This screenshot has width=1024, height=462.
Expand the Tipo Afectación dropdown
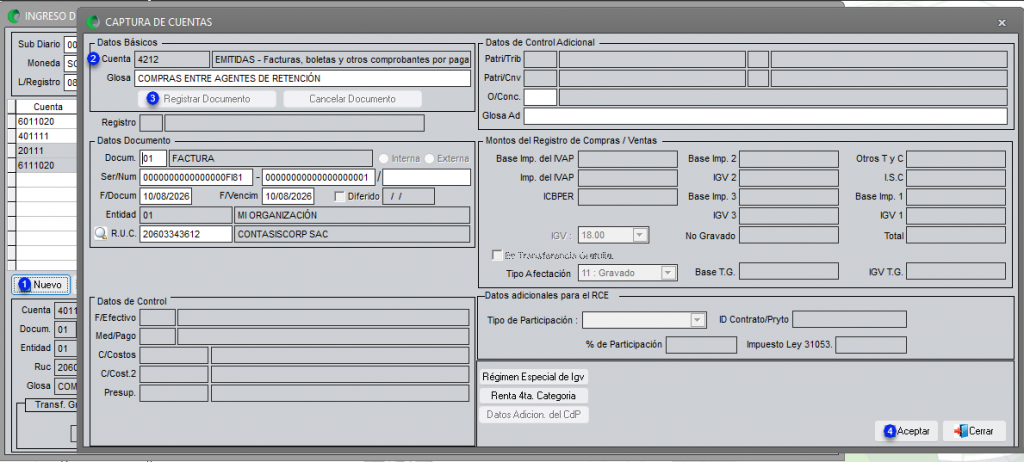[x=667, y=273]
